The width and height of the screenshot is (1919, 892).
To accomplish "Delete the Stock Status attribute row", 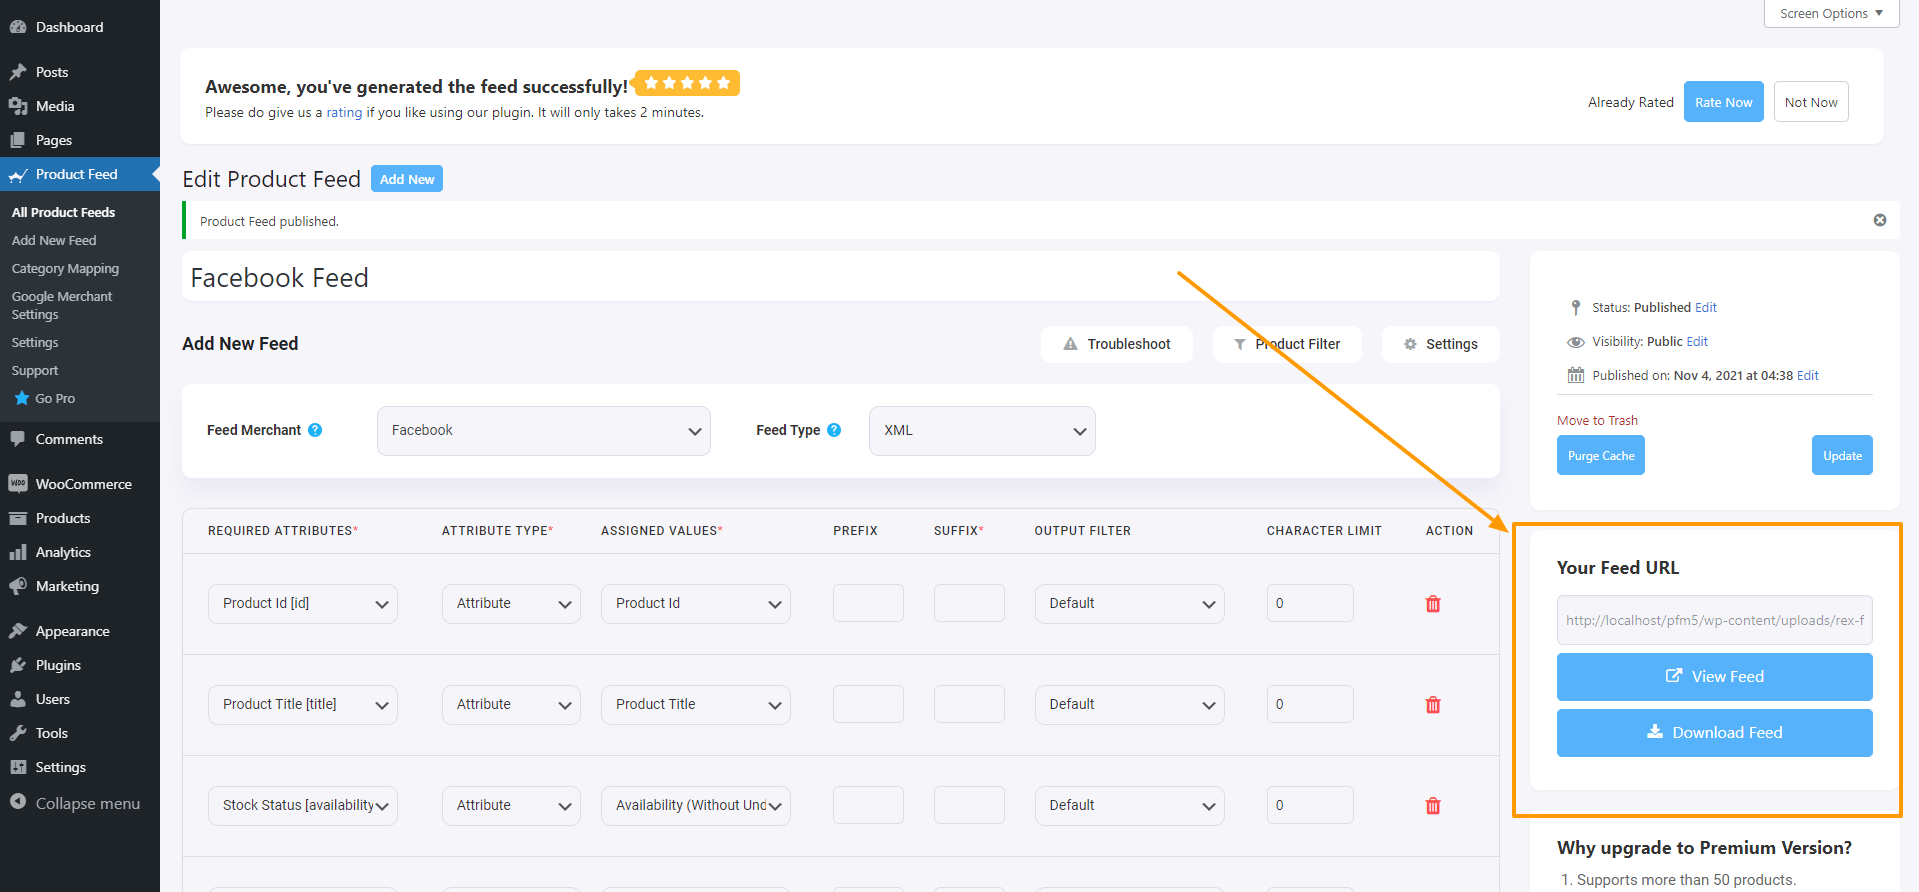I will (x=1433, y=806).
